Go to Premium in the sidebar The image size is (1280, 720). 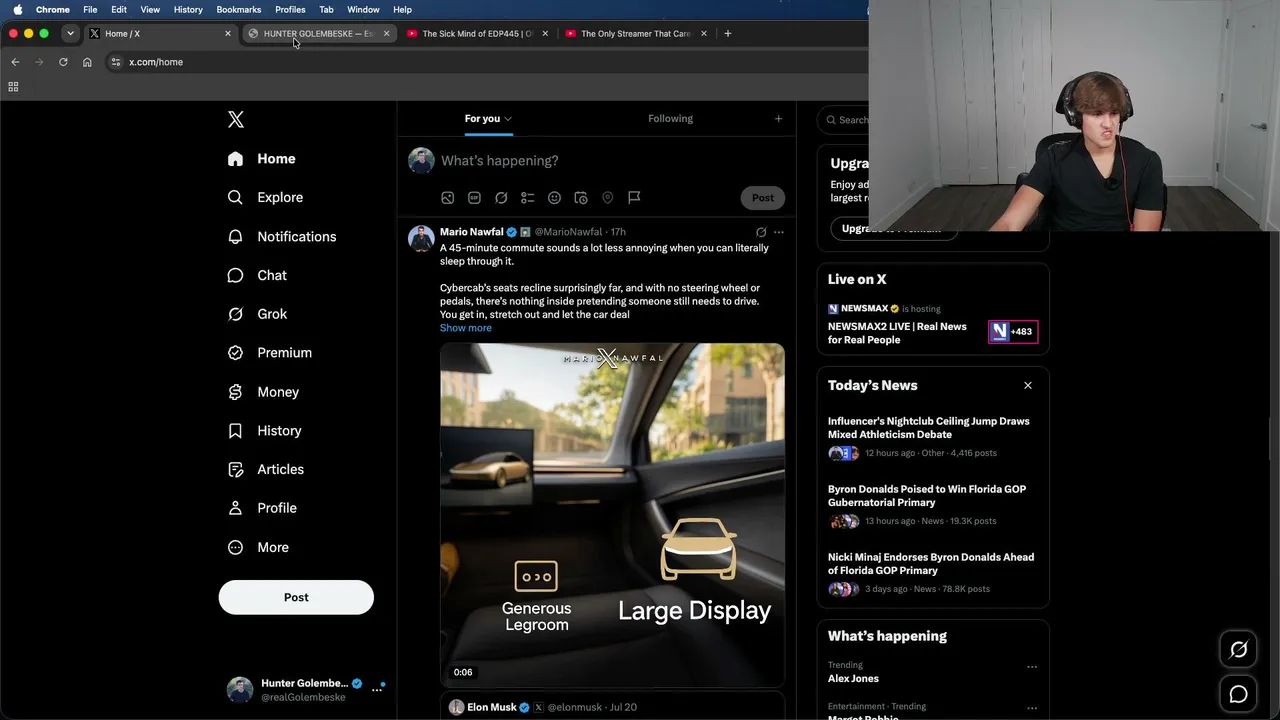pyautogui.click(x=270, y=353)
